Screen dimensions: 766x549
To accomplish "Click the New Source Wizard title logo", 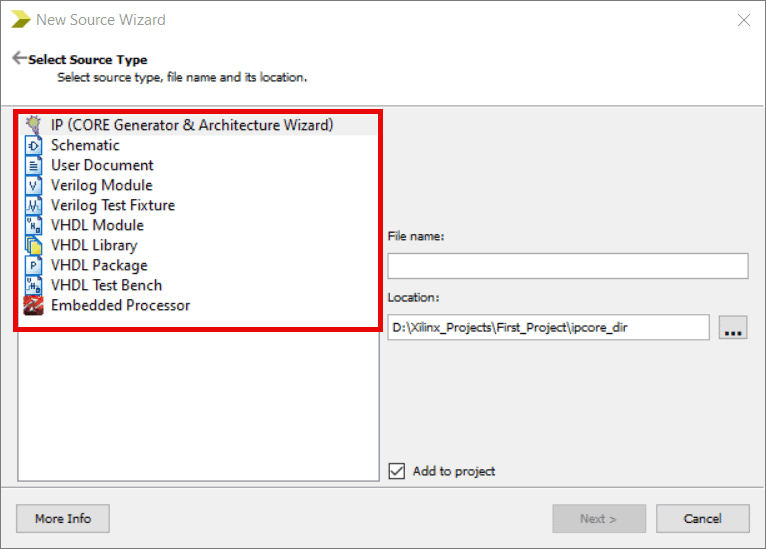I will click(x=21, y=20).
